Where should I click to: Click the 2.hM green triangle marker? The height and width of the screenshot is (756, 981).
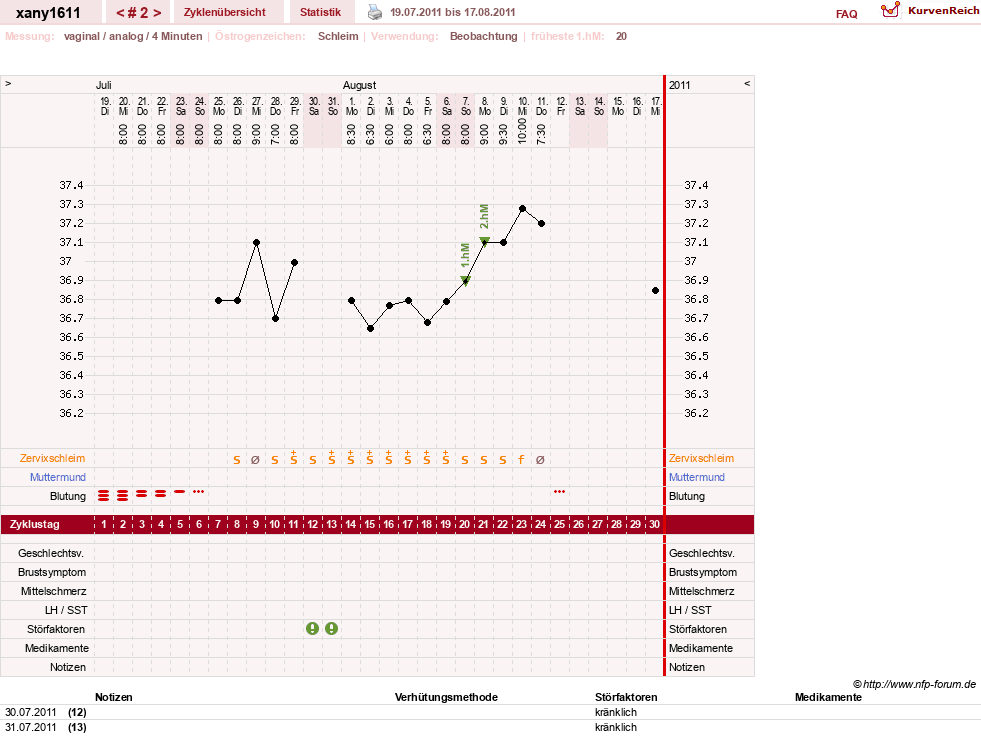point(484,241)
